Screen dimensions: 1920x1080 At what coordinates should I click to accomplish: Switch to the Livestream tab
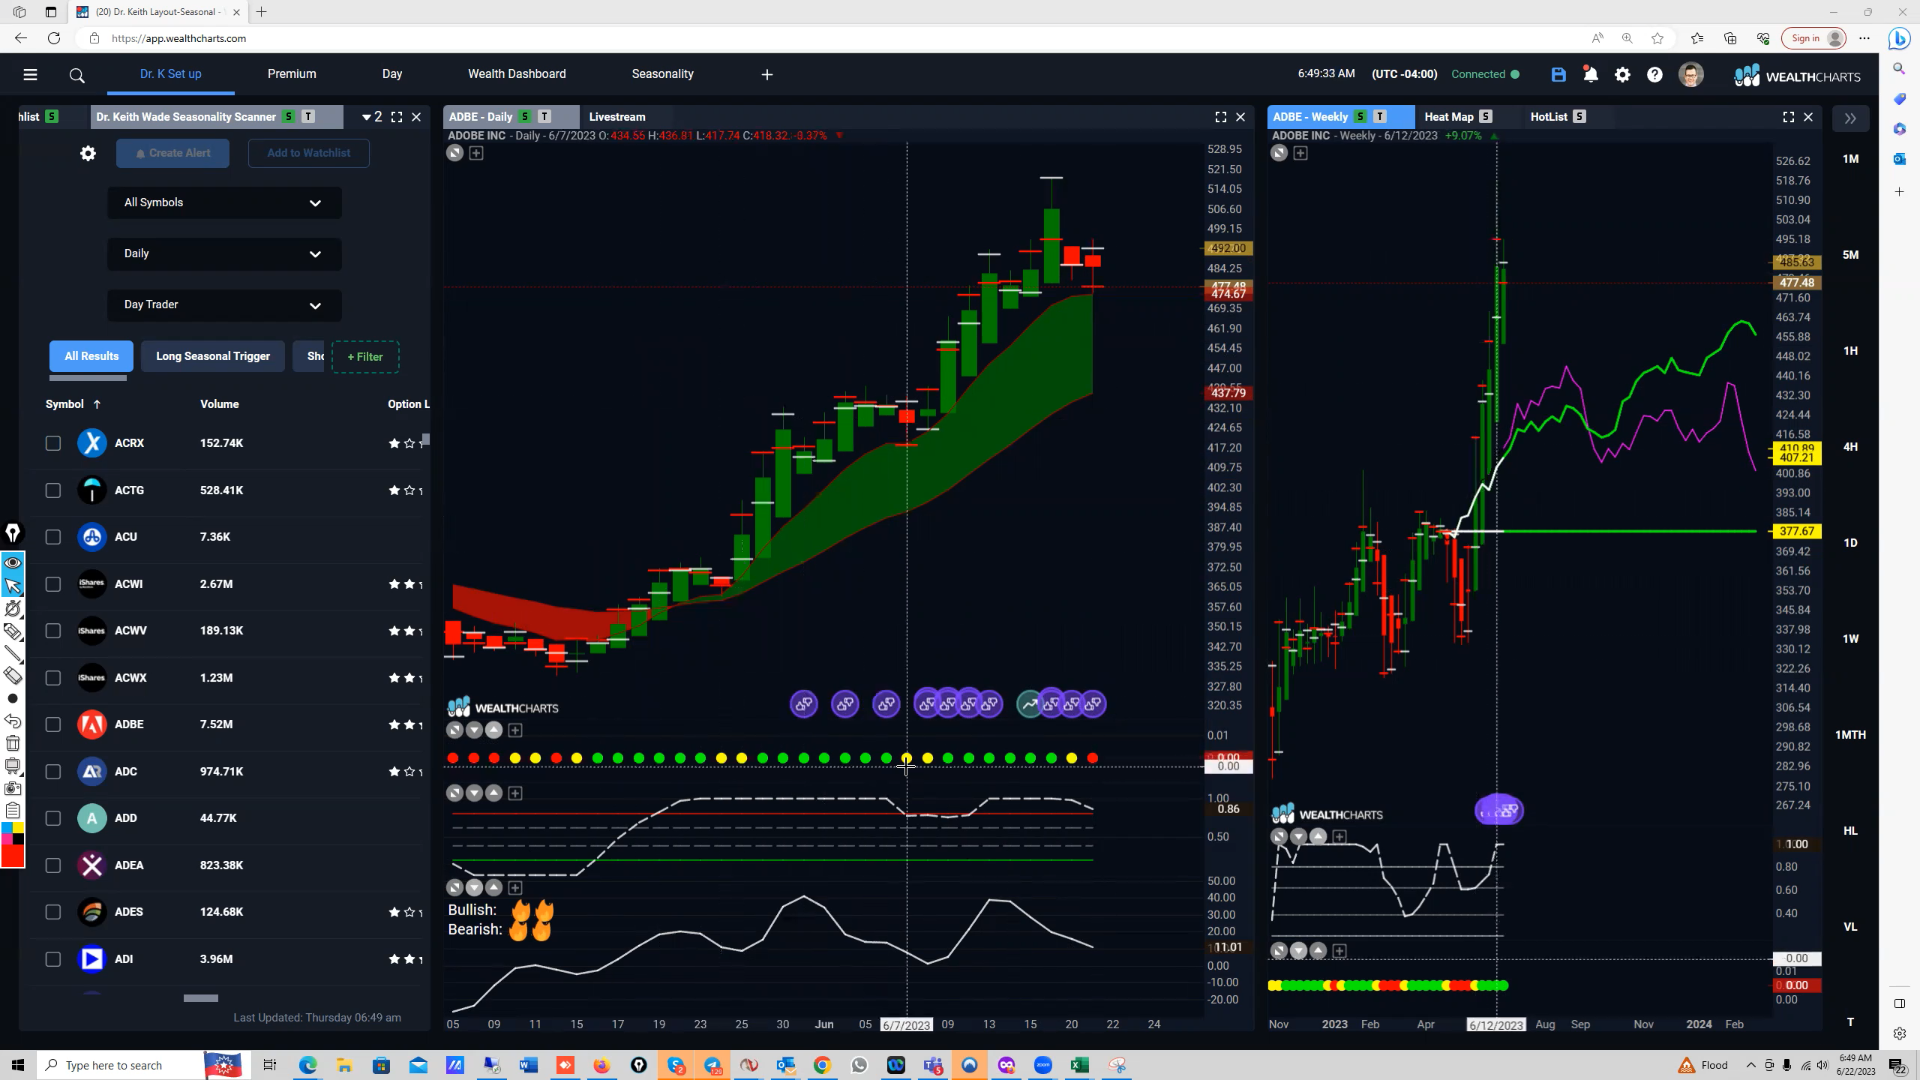click(x=617, y=117)
